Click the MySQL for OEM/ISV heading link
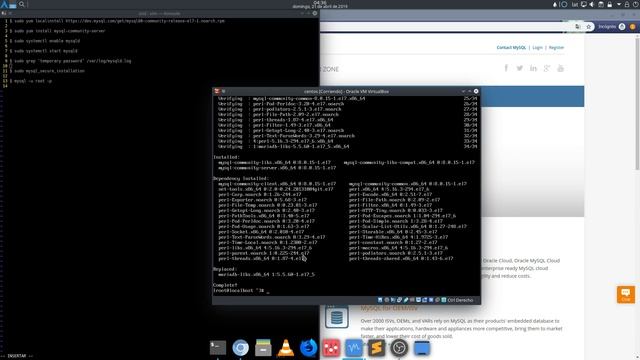 pos(389,308)
